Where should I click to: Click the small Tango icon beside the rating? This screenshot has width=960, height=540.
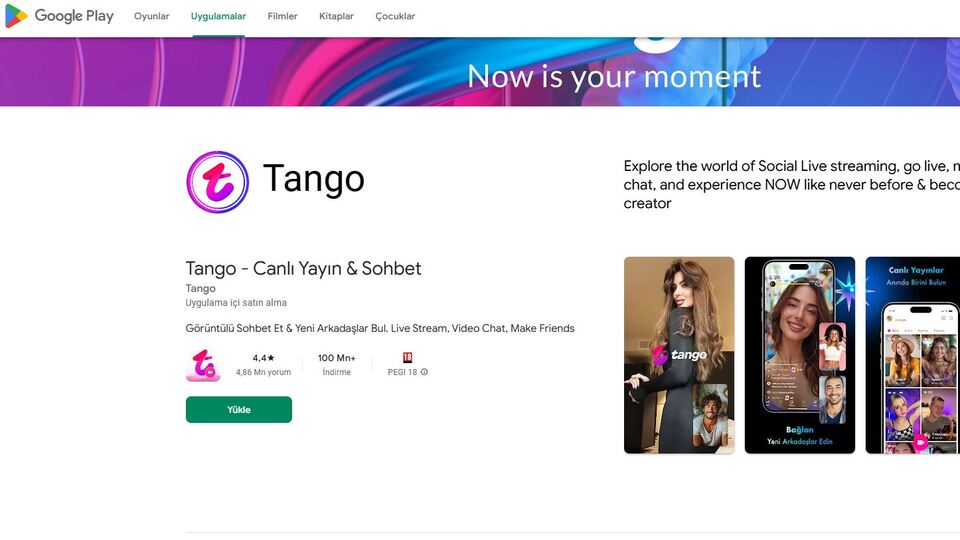(x=203, y=365)
